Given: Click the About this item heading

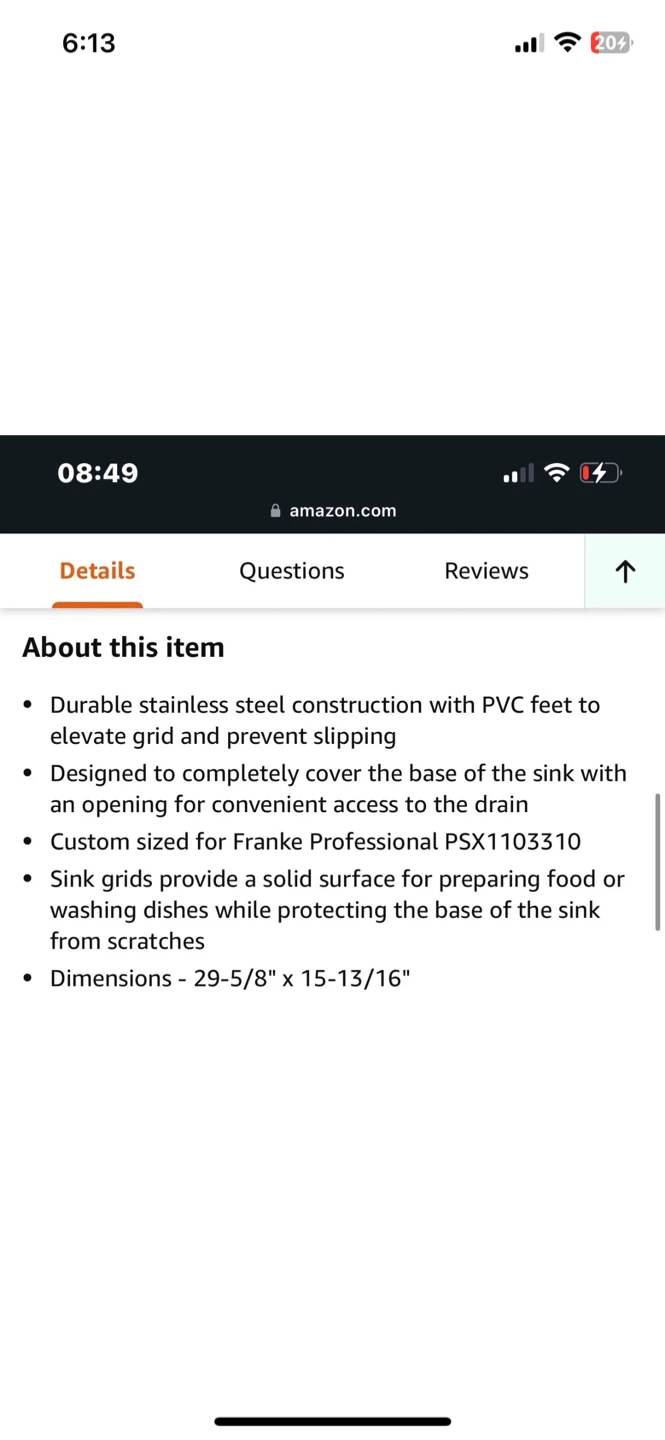Looking at the screenshot, I should 123,648.
